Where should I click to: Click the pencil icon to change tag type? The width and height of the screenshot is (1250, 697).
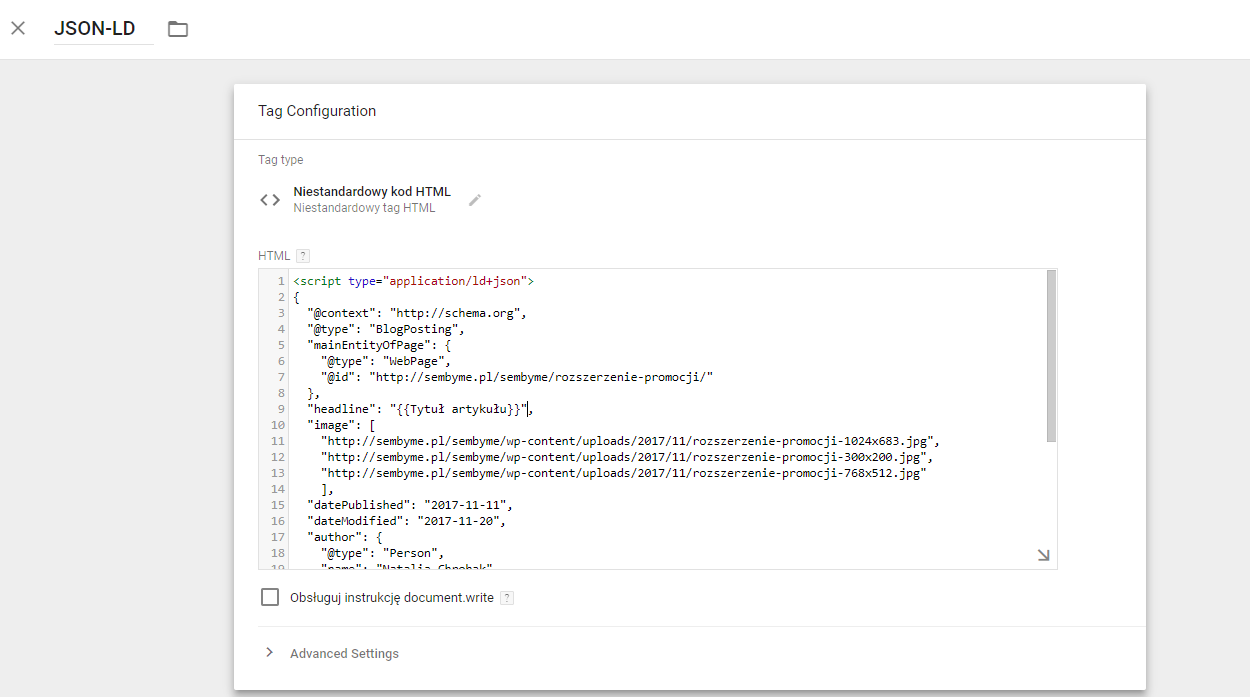[x=475, y=200]
